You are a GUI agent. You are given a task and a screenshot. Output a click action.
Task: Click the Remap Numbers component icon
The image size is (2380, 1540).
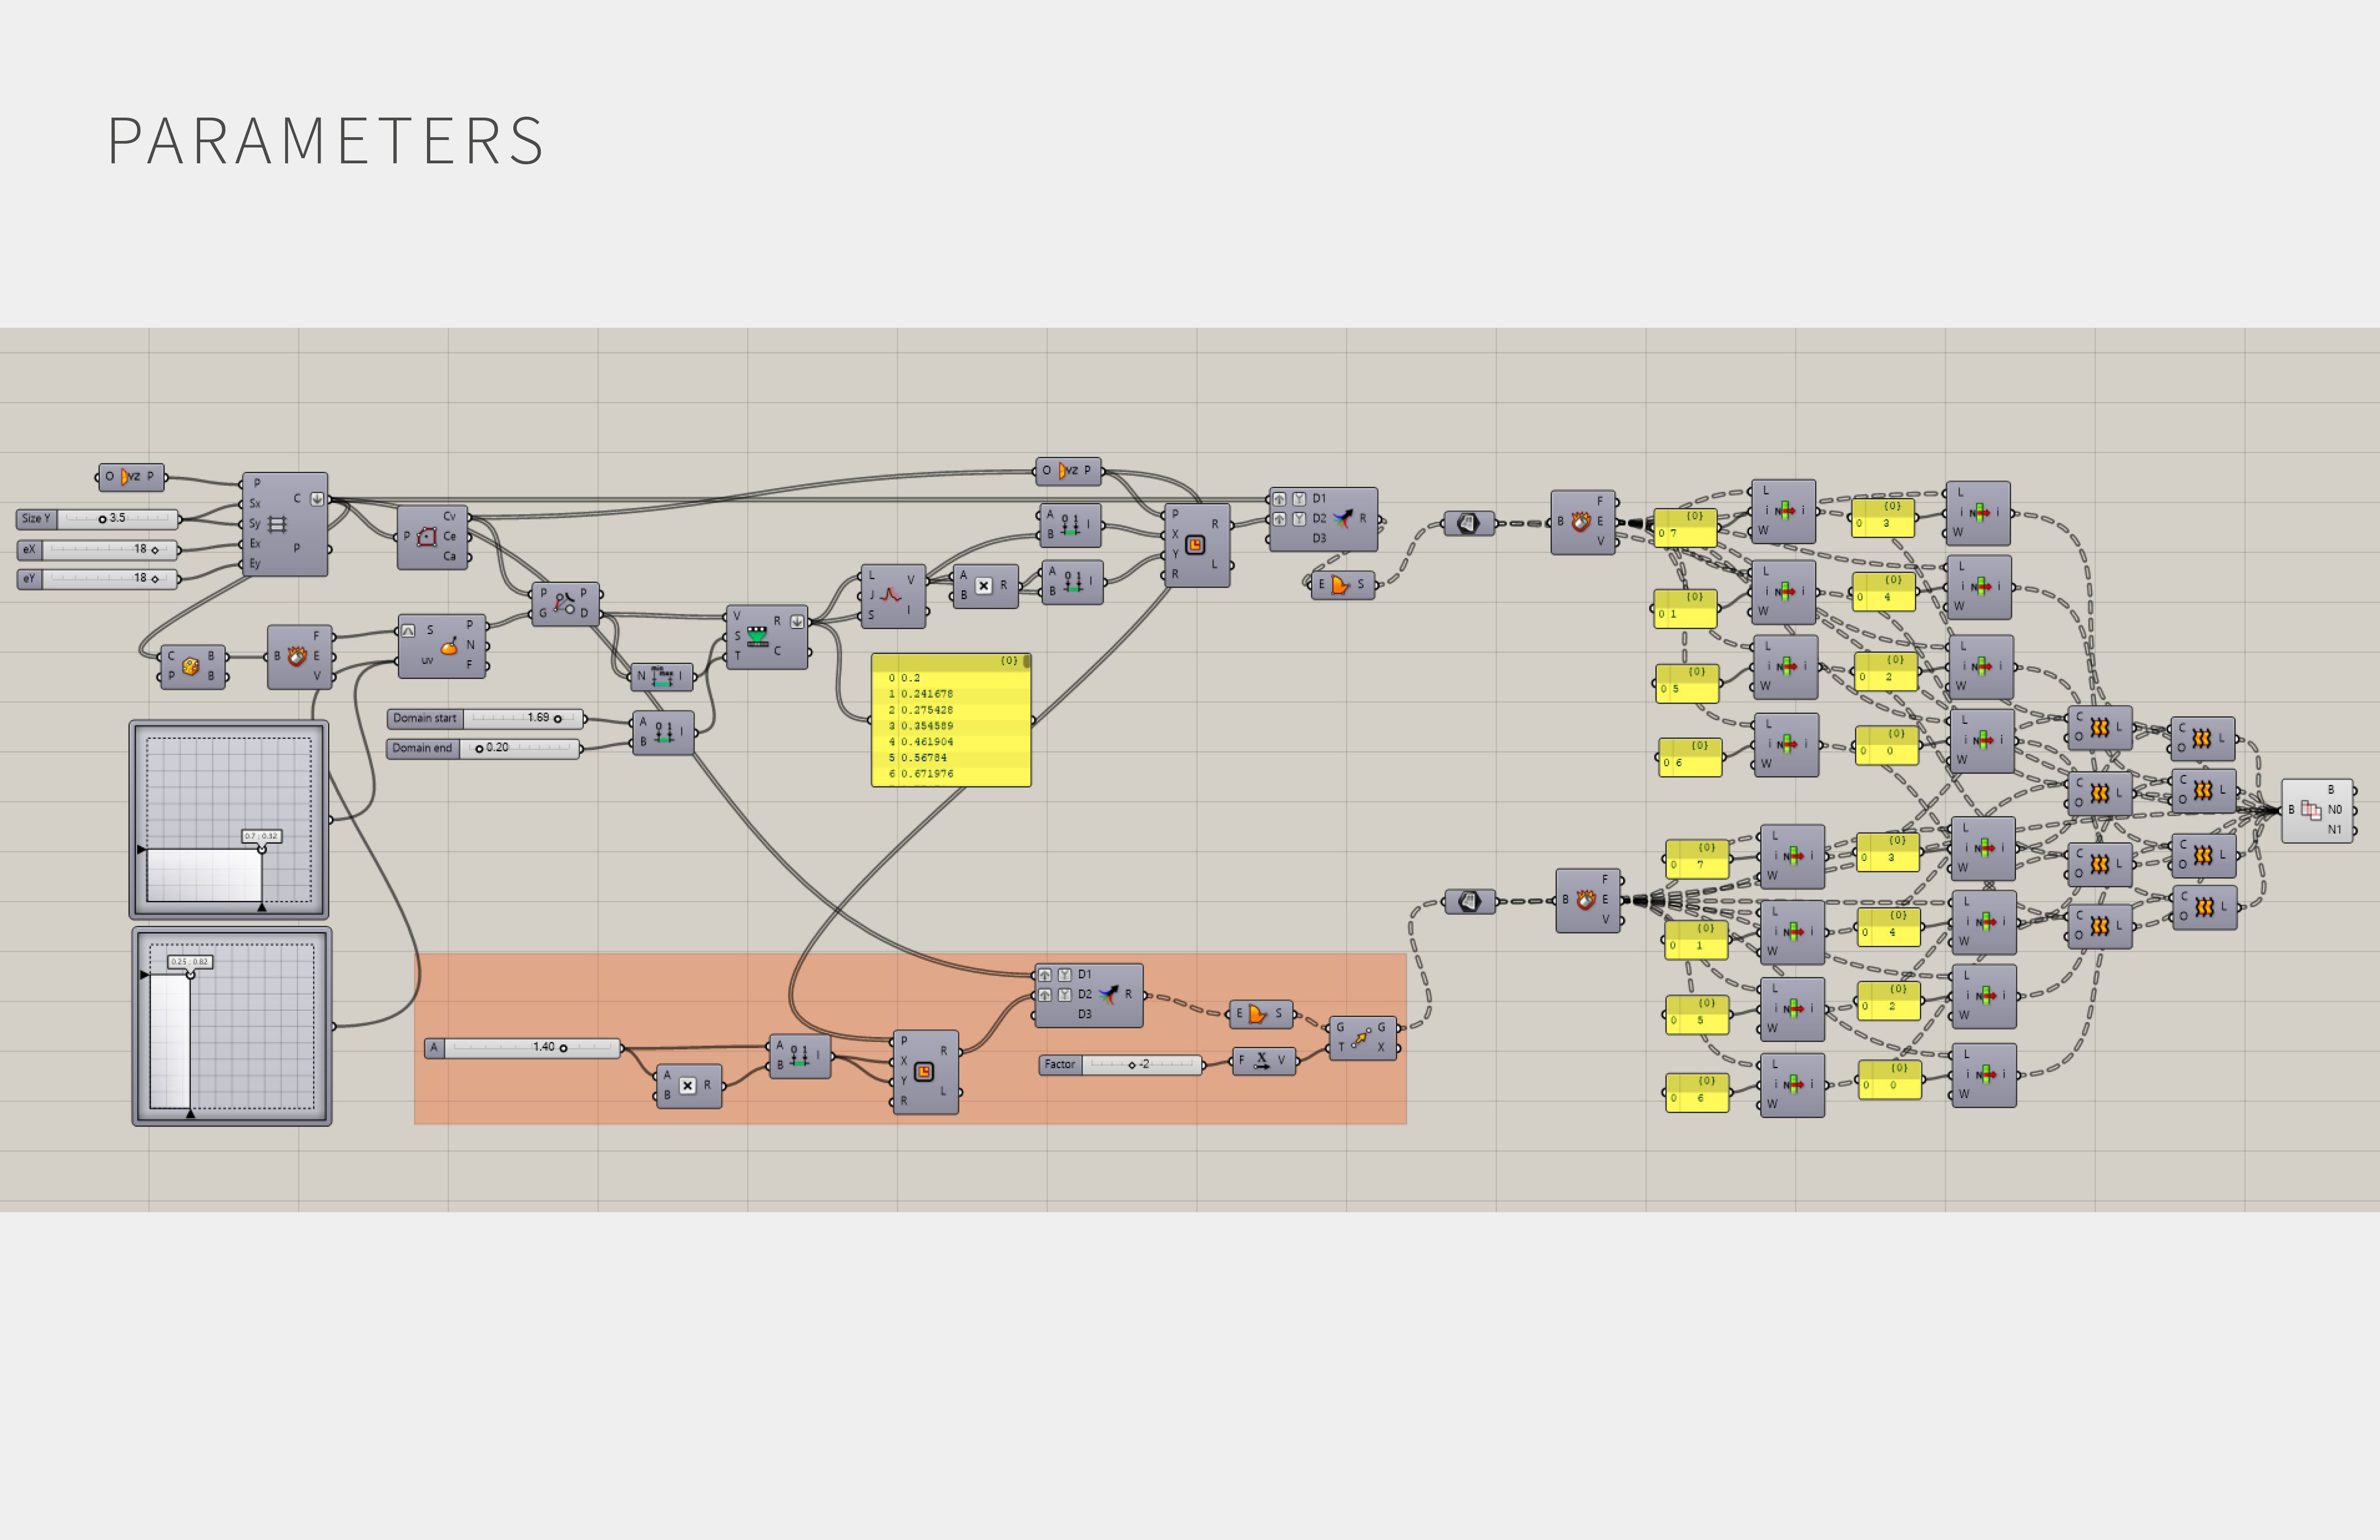coord(757,636)
